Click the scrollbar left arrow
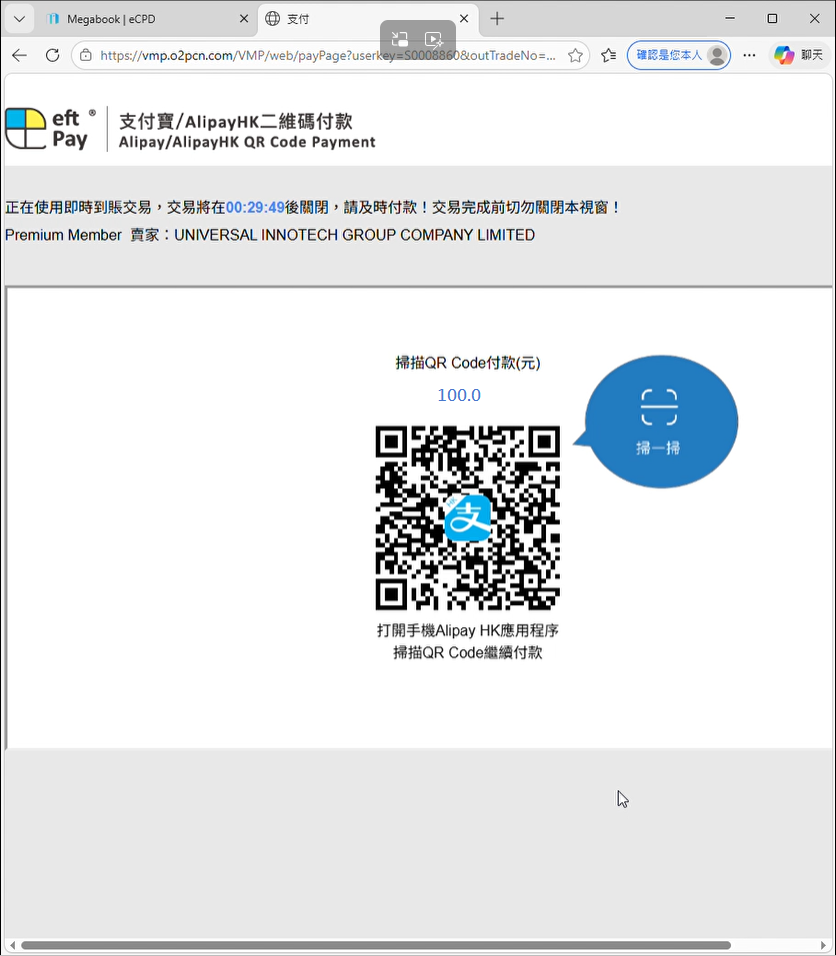The height and width of the screenshot is (956, 836). pyautogui.click(x=12, y=946)
